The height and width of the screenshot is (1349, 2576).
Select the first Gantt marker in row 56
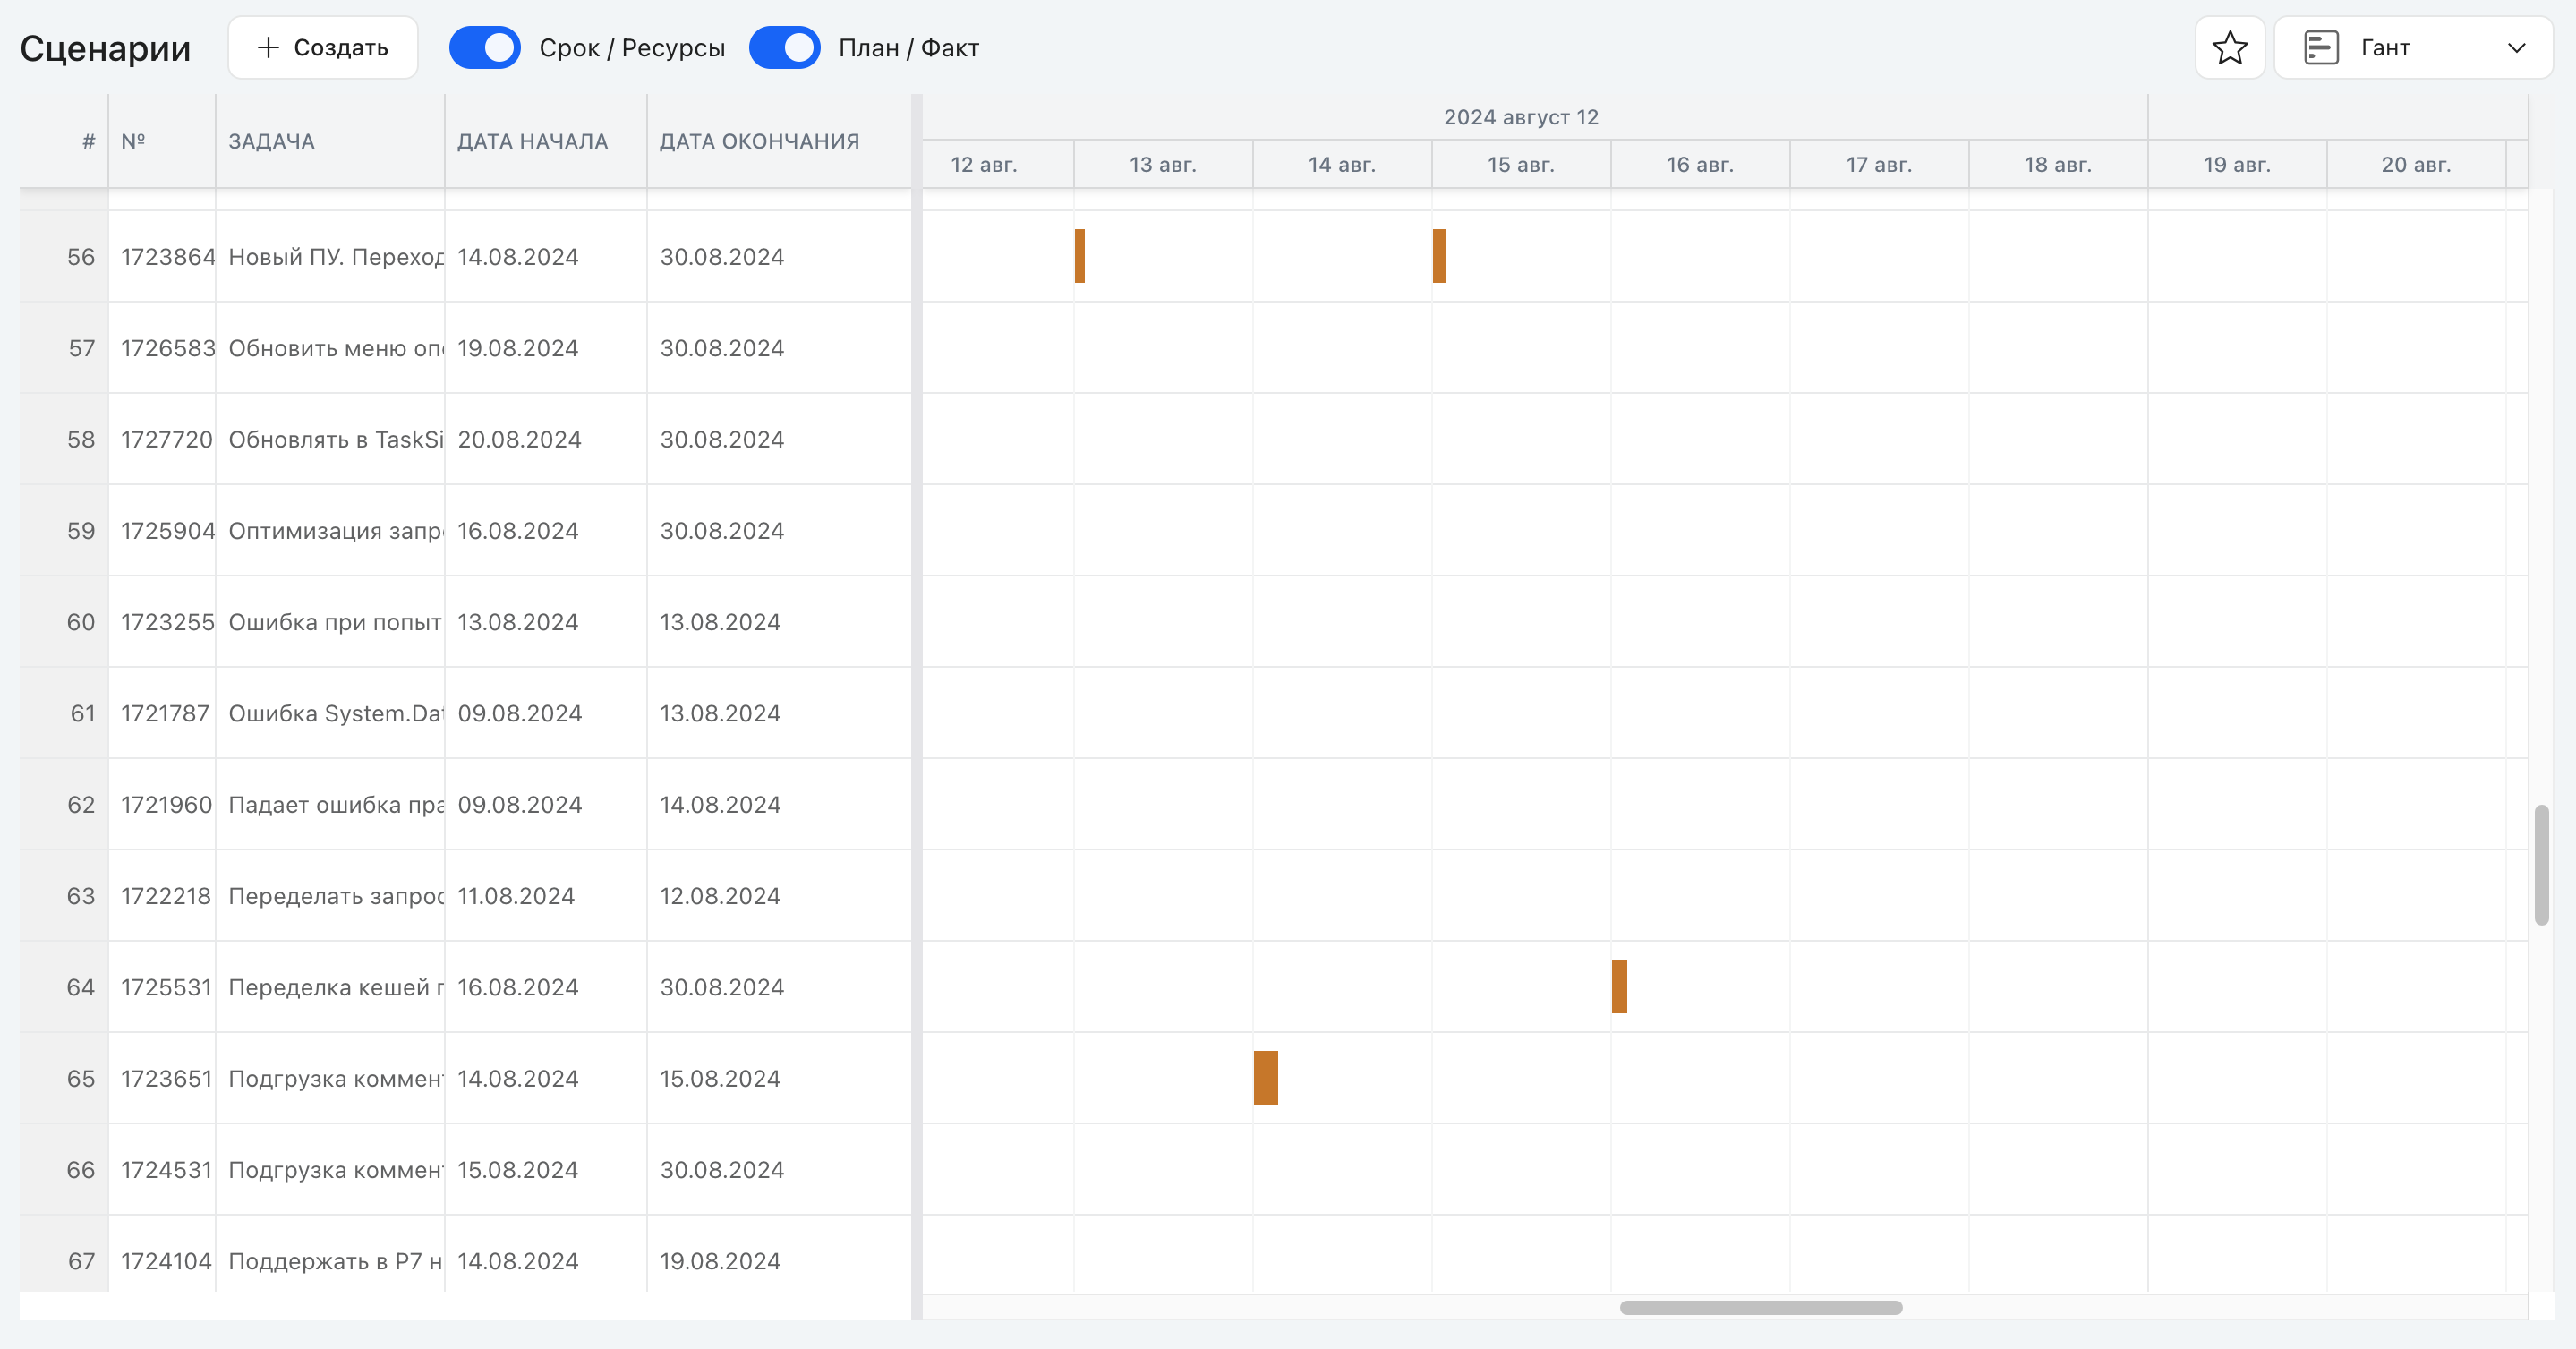tap(1080, 256)
